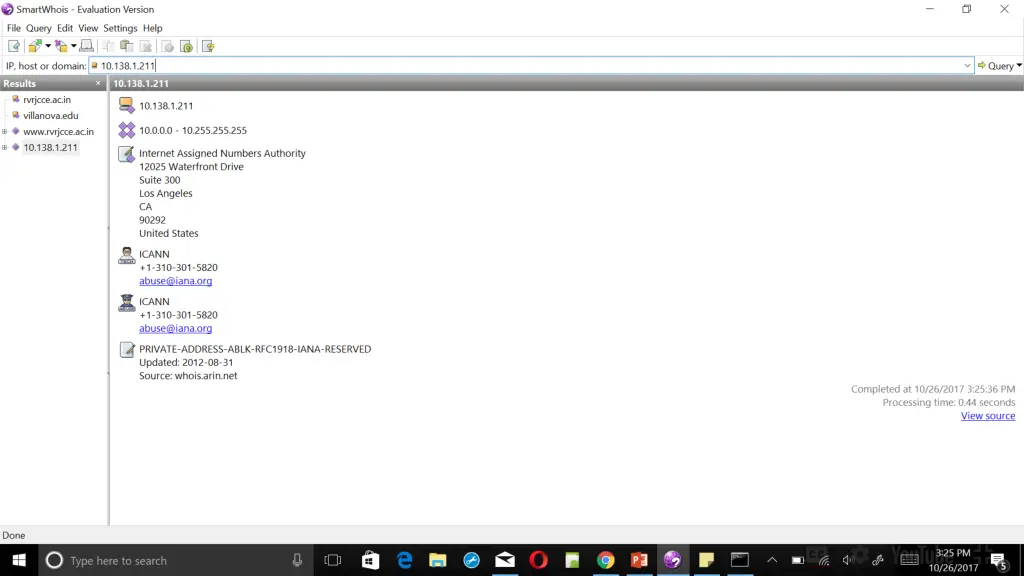Open Microsoft Edge from the taskbar

(x=405, y=560)
